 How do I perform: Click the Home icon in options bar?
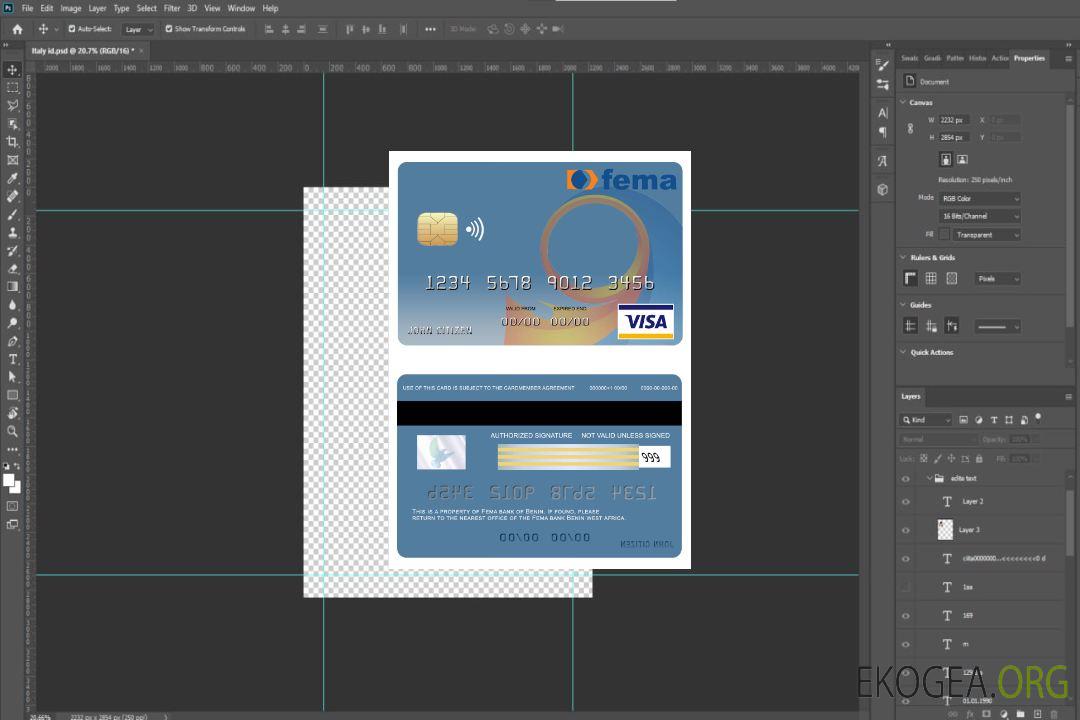pos(17,29)
